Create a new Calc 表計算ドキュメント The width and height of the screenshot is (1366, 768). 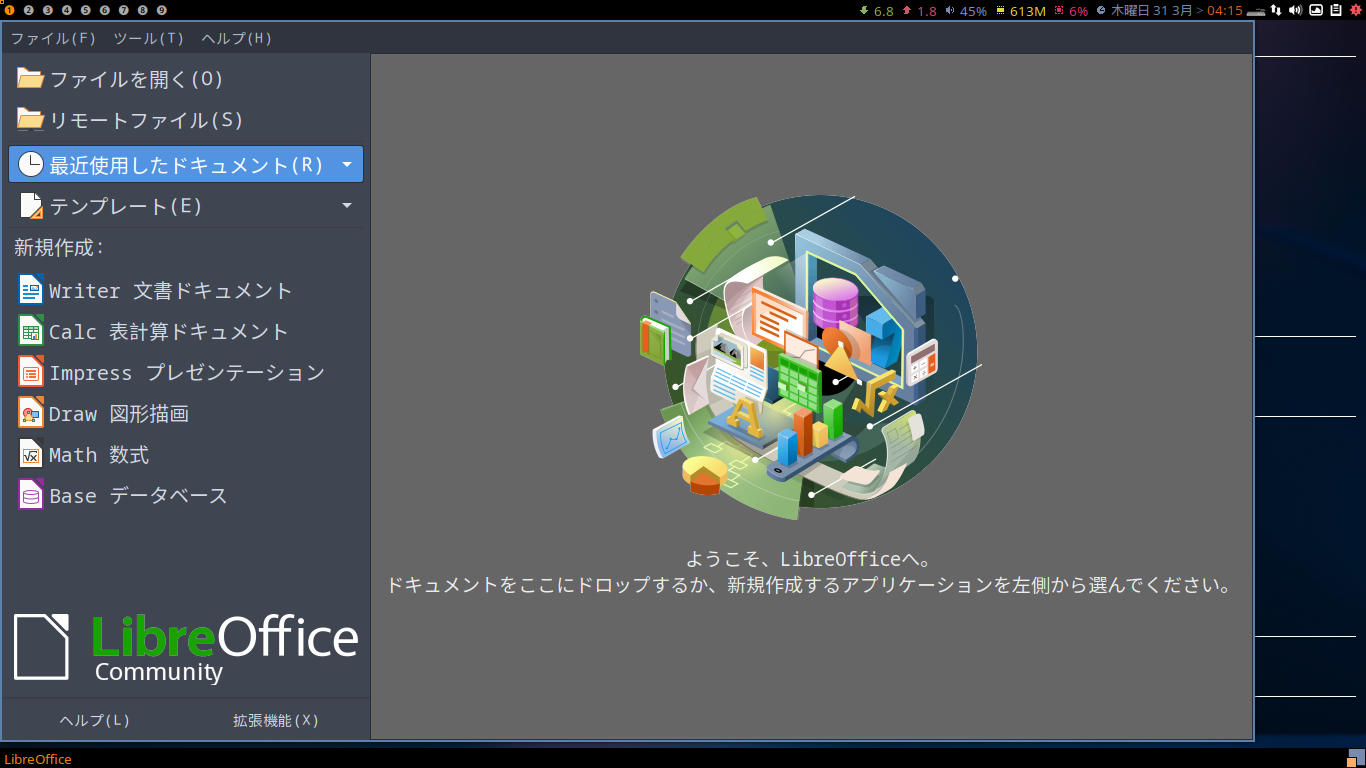tap(186, 331)
